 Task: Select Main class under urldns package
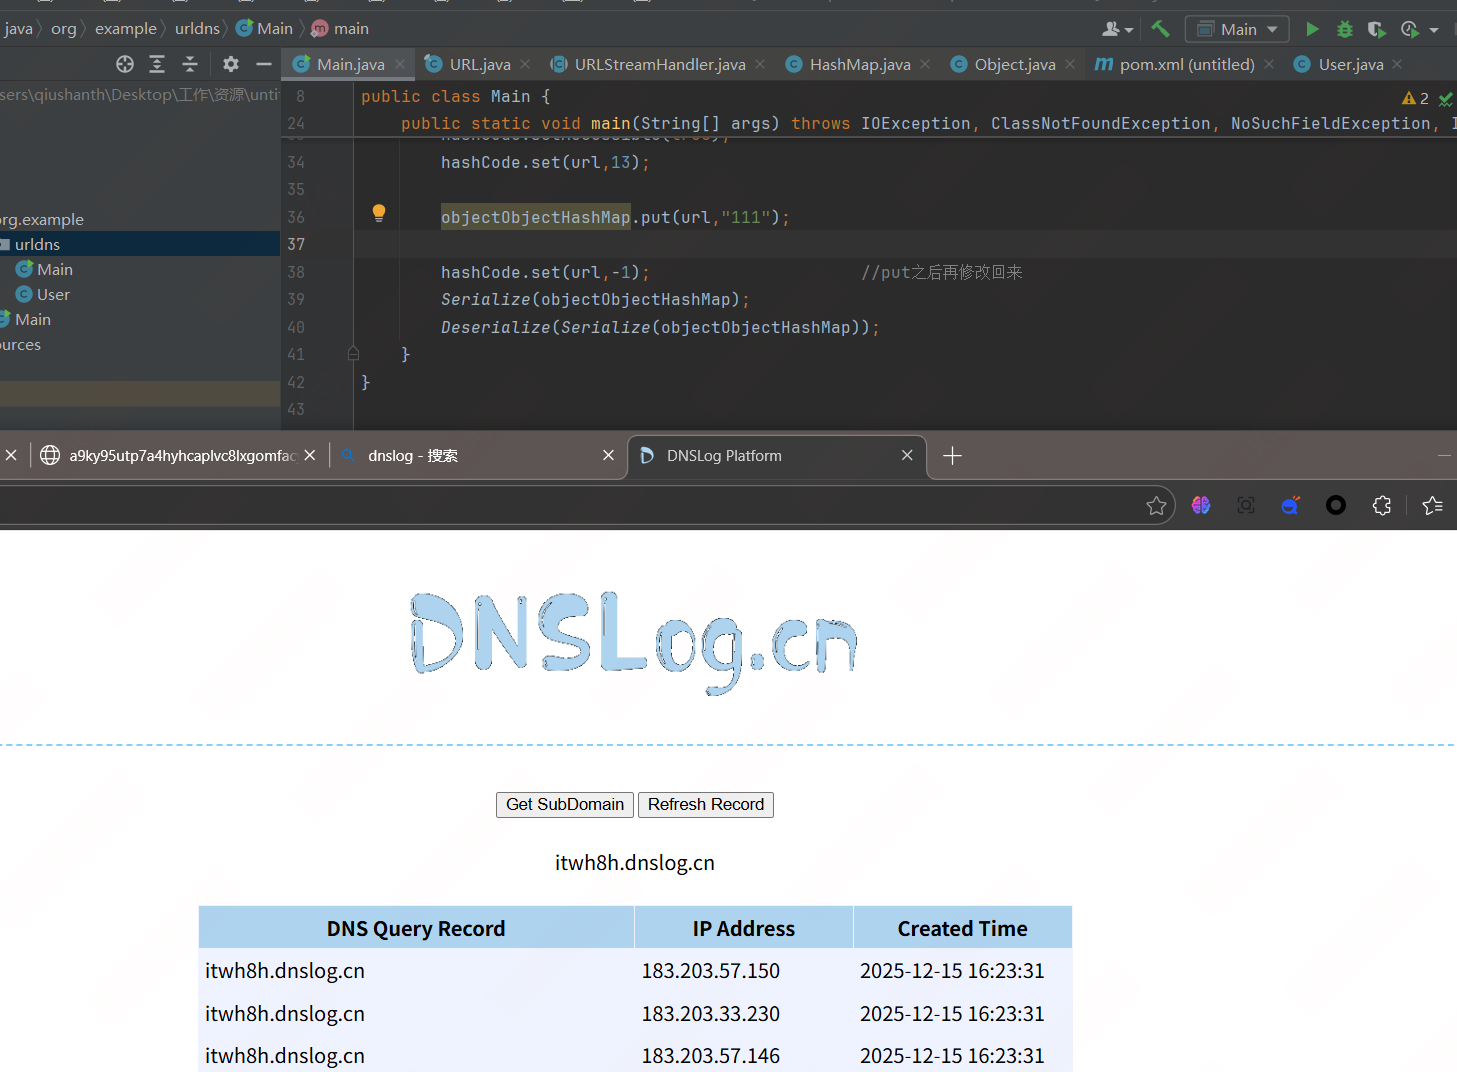click(140, 269)
